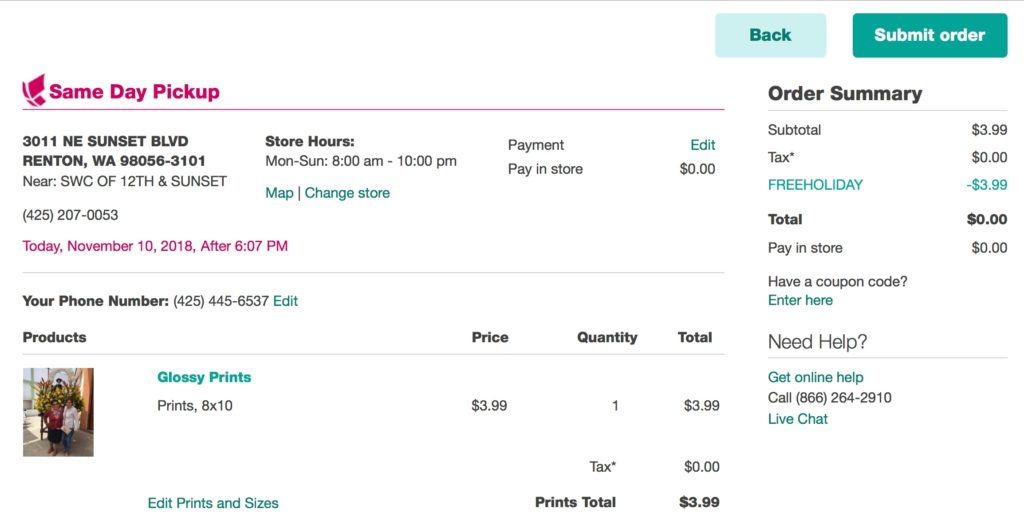
Task: Open the Glossy Prints product link
Action: coord(204,377)
